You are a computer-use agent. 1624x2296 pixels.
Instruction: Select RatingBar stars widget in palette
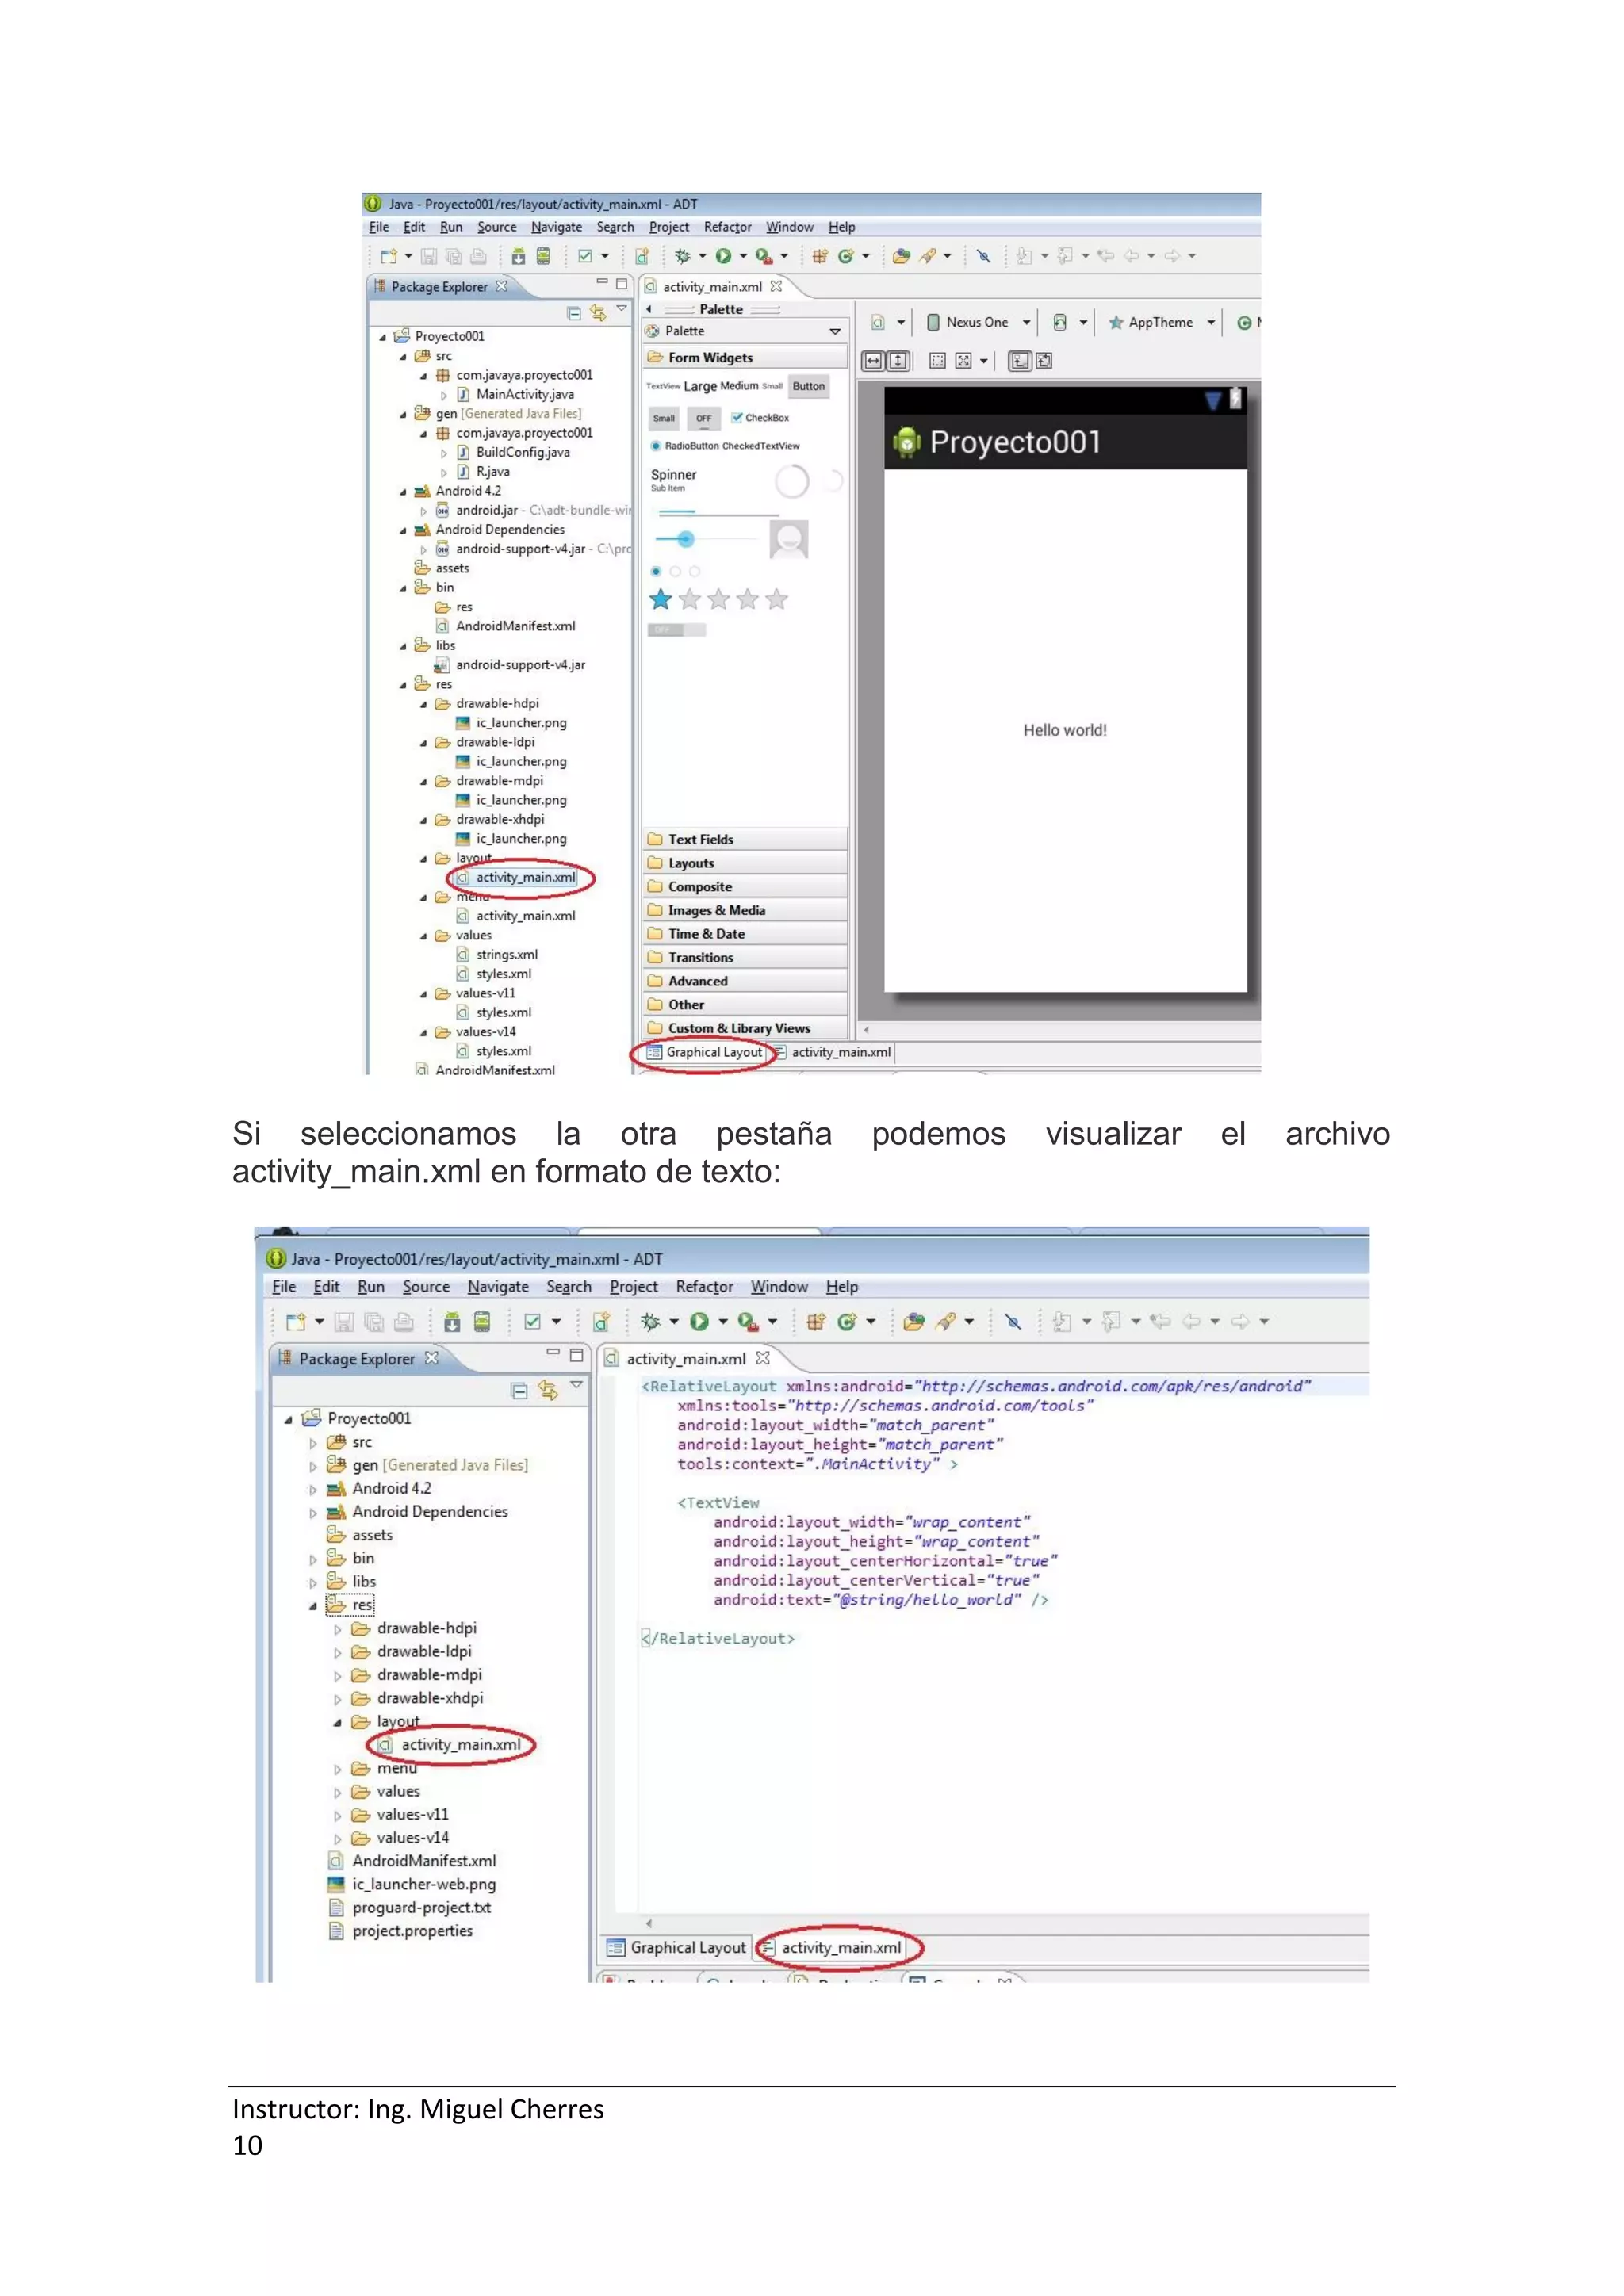[718, 600]
